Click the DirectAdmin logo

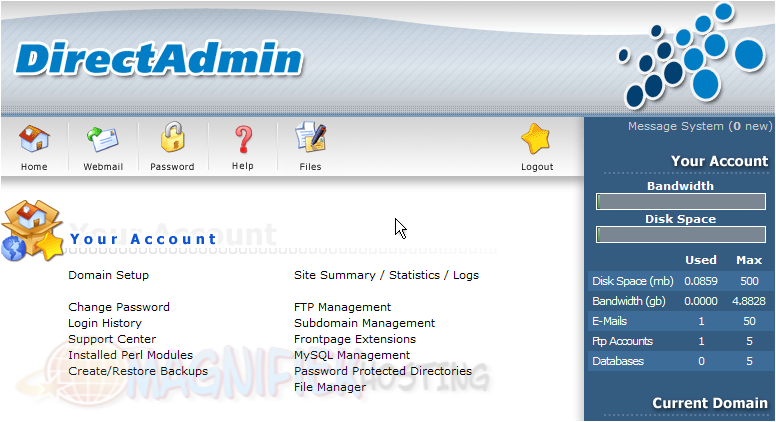pyautogui.click(x=159, y=59)
